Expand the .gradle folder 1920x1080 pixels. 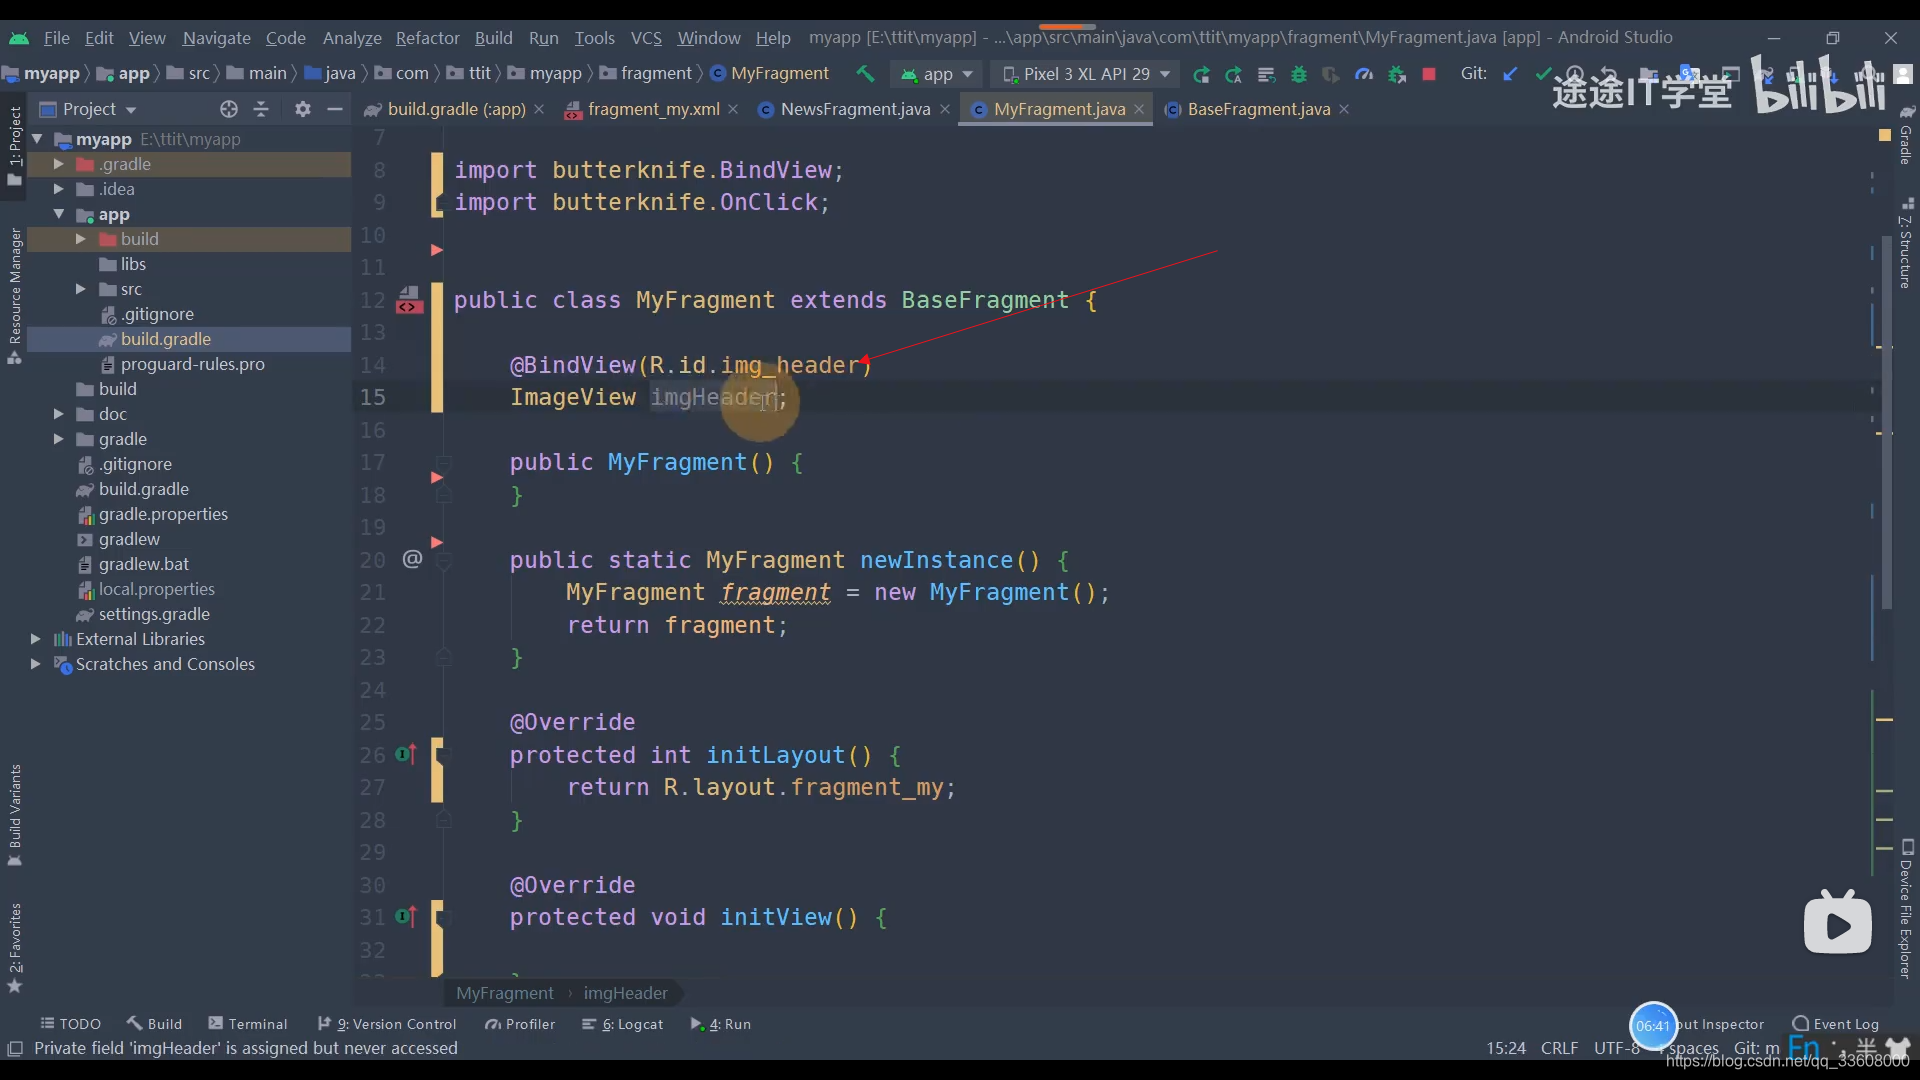coord(59,164)
